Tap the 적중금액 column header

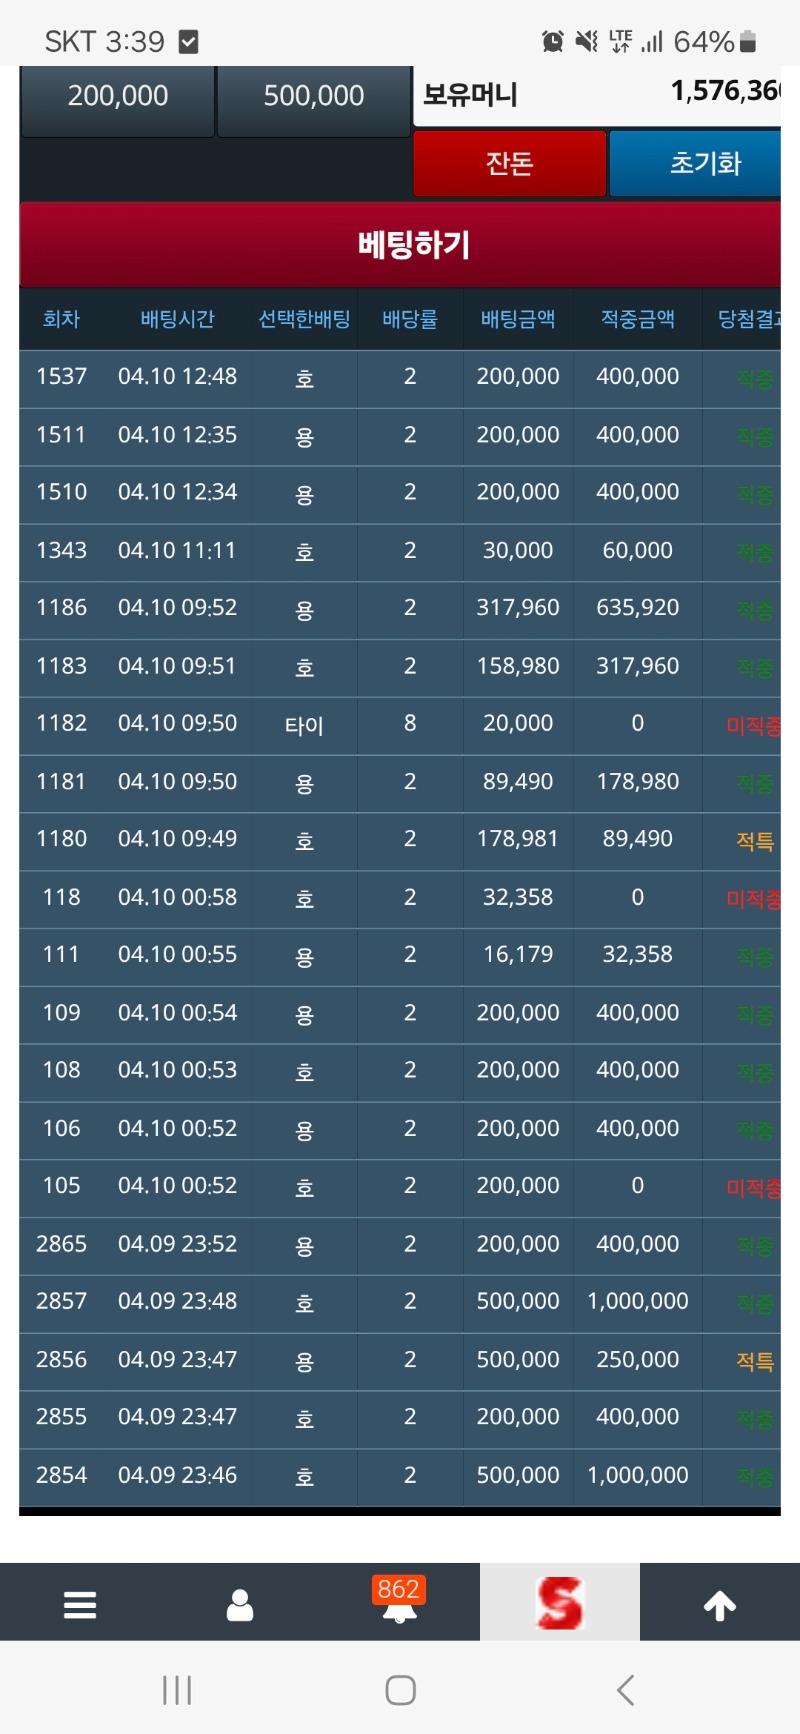coord(637,319)
